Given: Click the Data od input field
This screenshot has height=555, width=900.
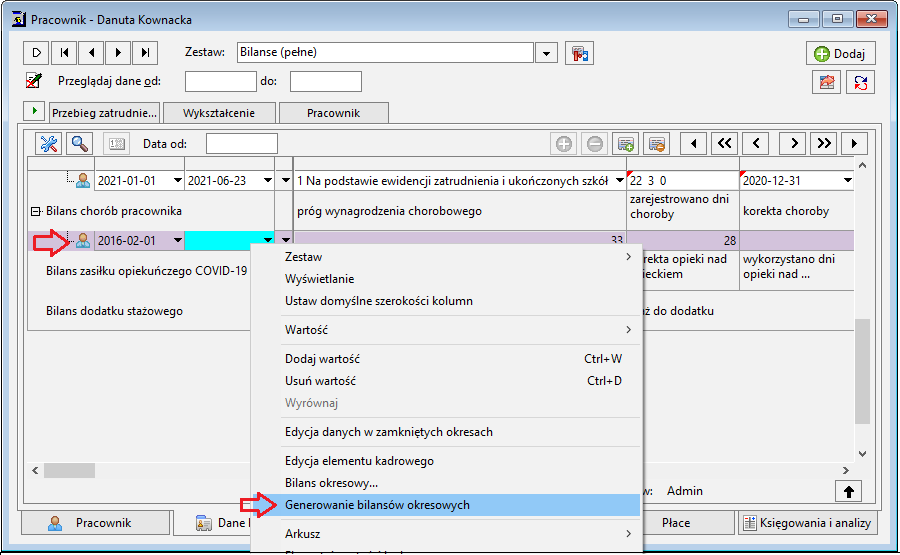Looking at the screenshot, I should click(242, 143).
